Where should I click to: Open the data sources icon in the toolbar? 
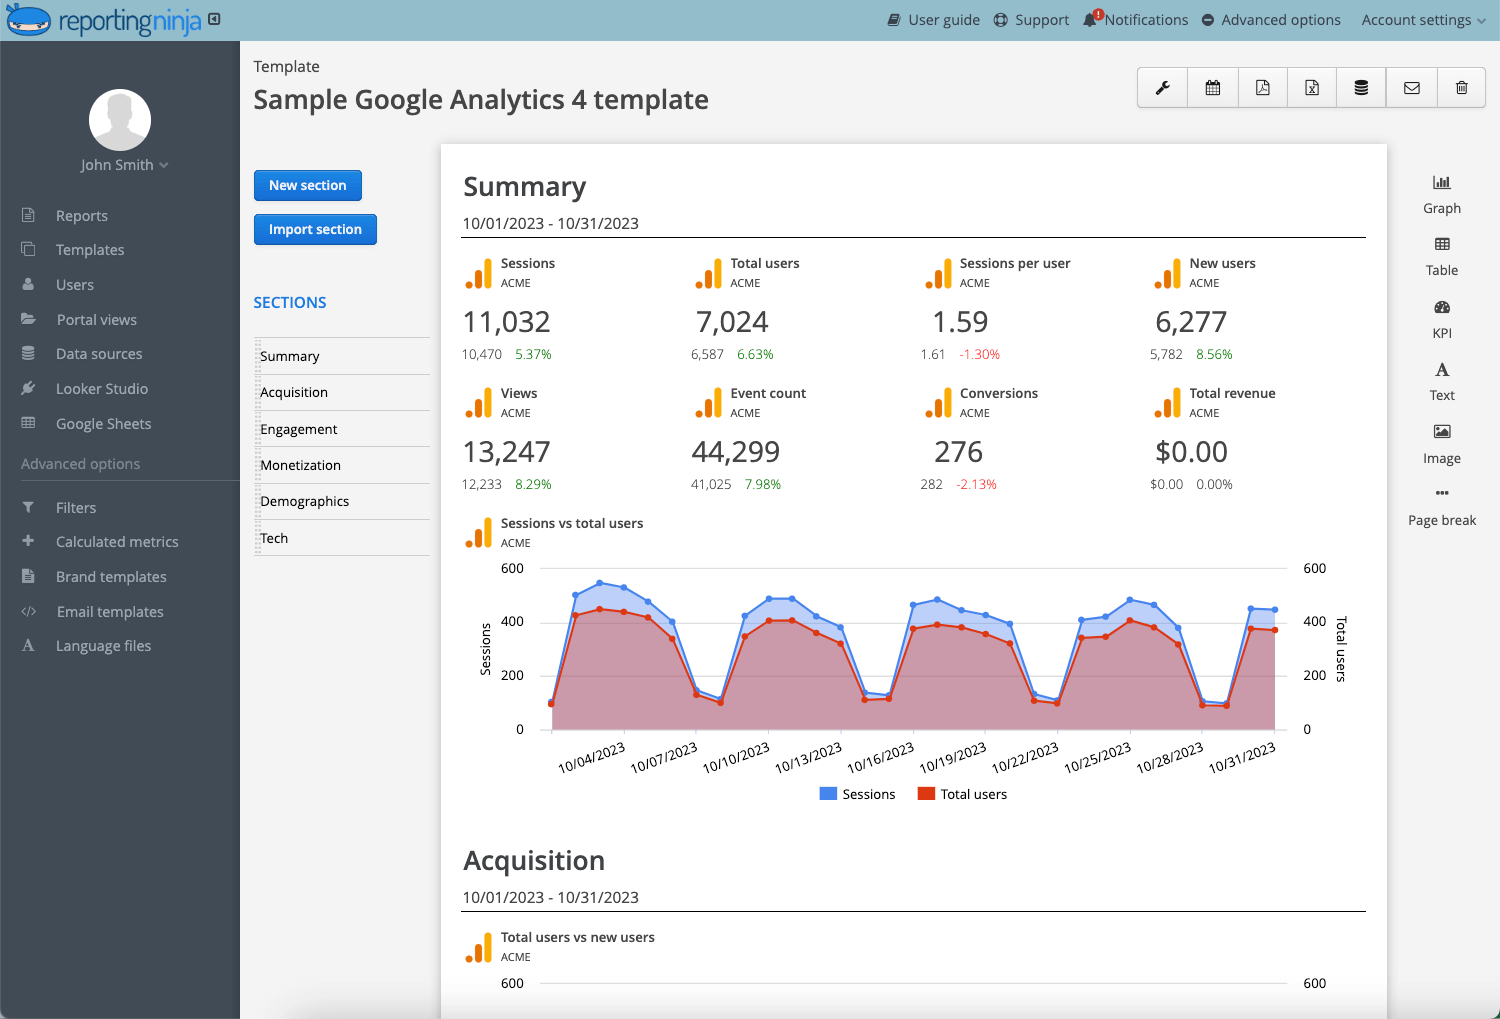pos(1361,87)
